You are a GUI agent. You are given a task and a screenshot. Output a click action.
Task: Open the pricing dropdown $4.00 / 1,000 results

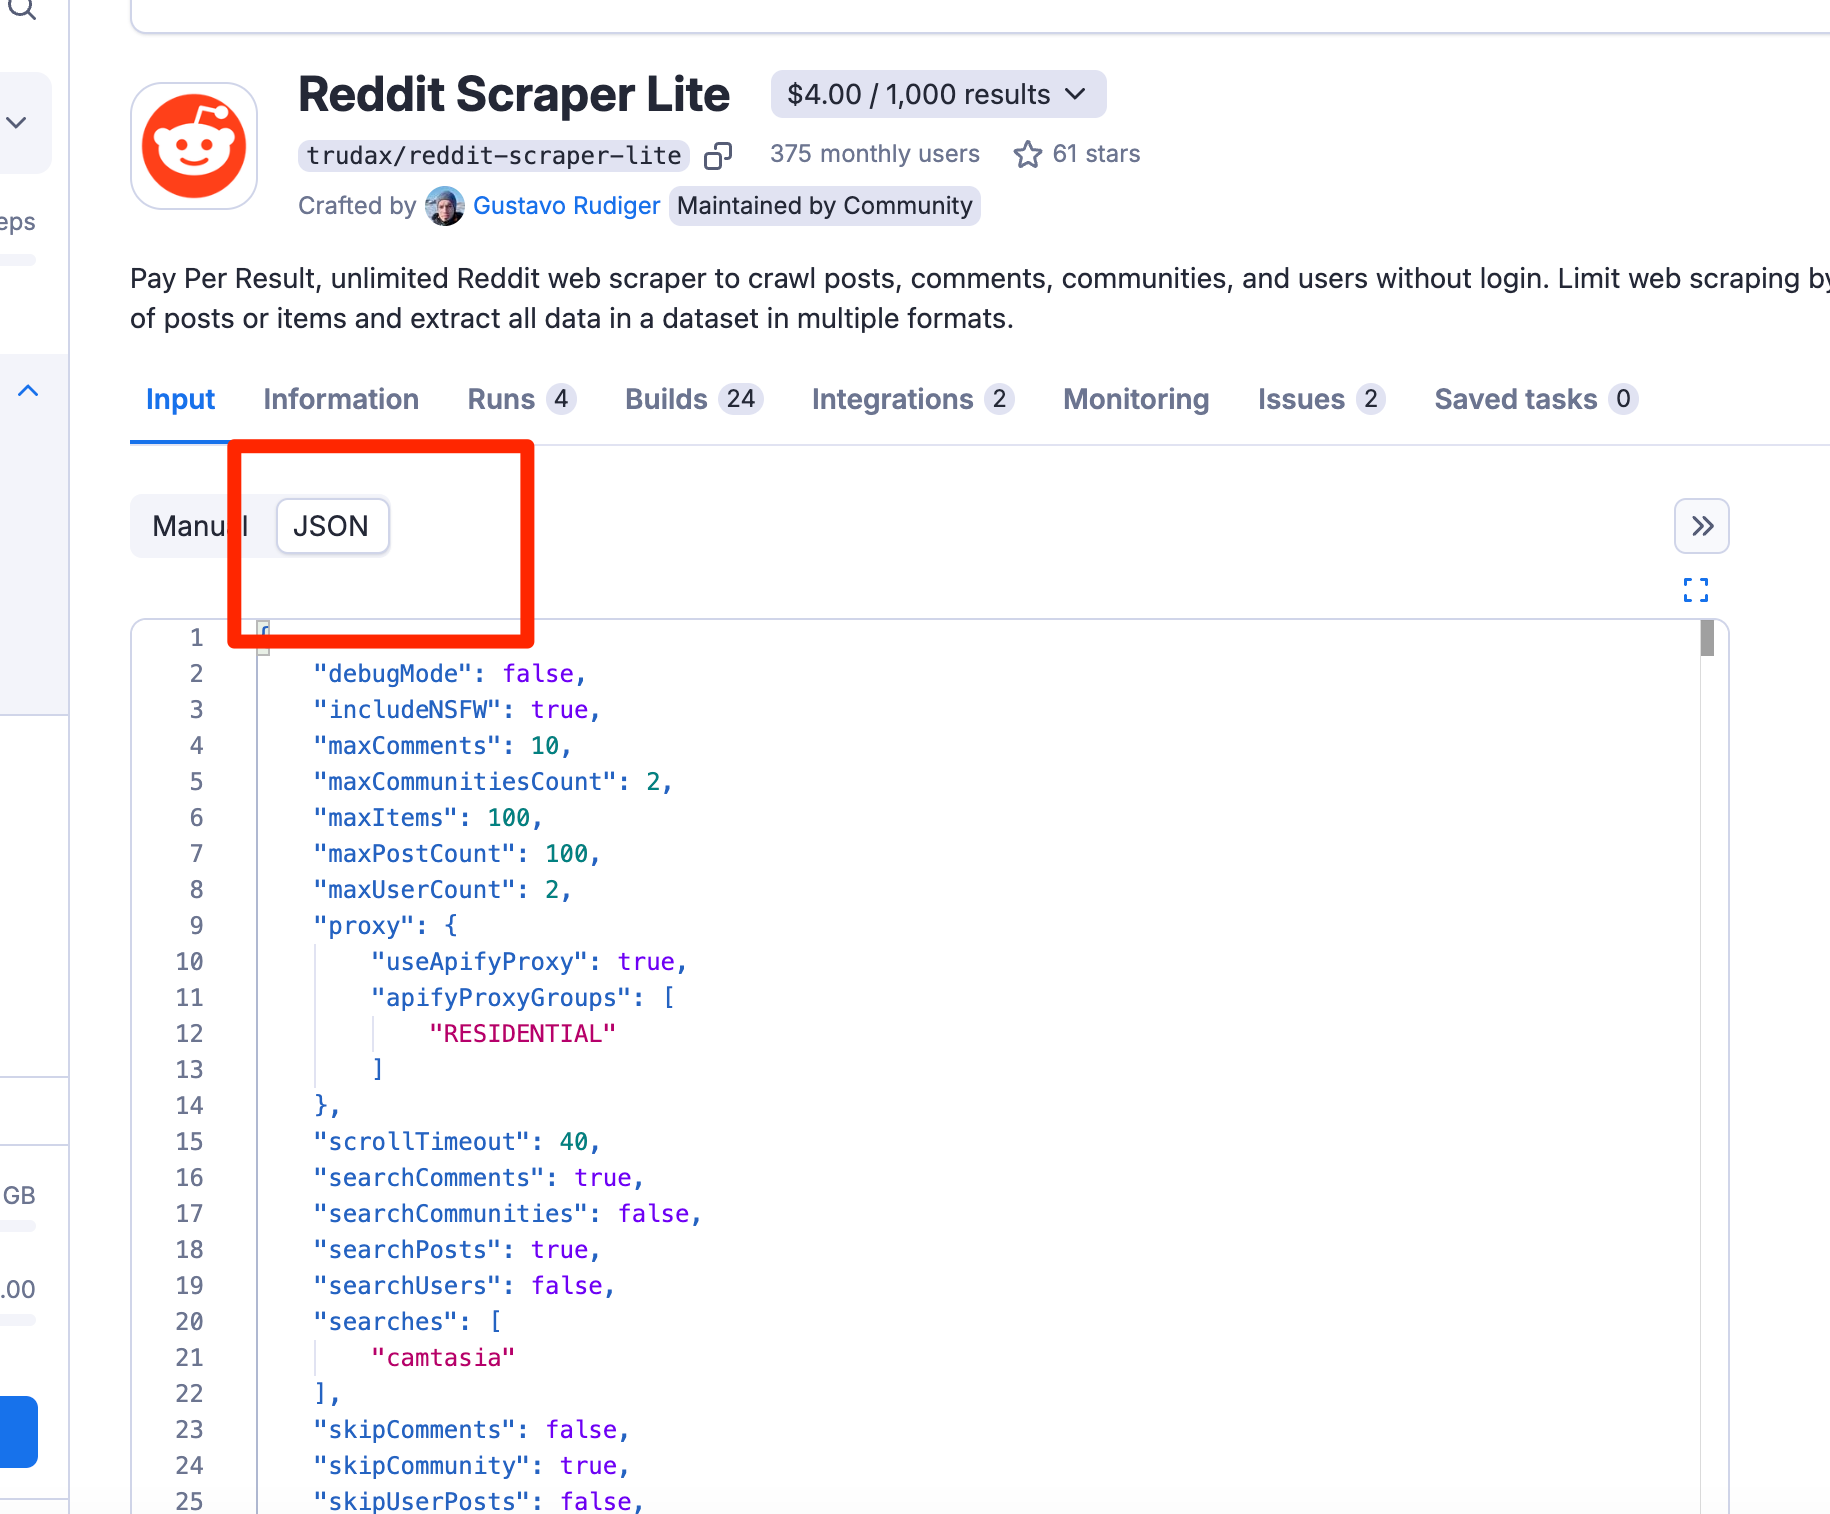(x=938, y=94)
